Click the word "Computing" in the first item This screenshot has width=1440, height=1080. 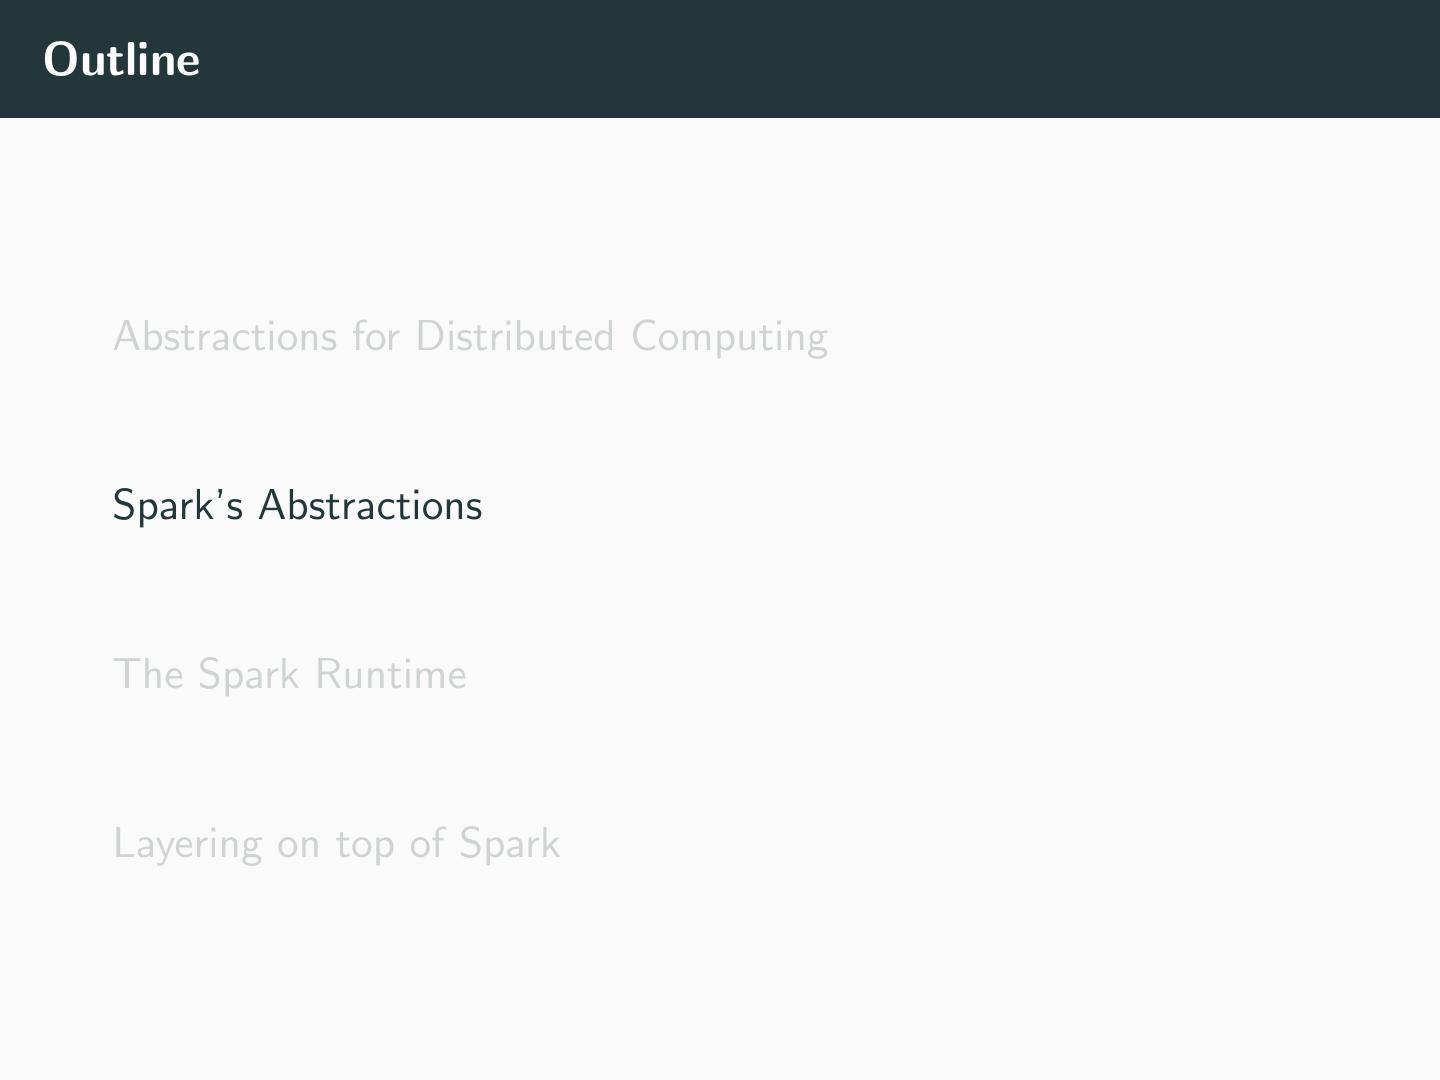pos(729,338)
